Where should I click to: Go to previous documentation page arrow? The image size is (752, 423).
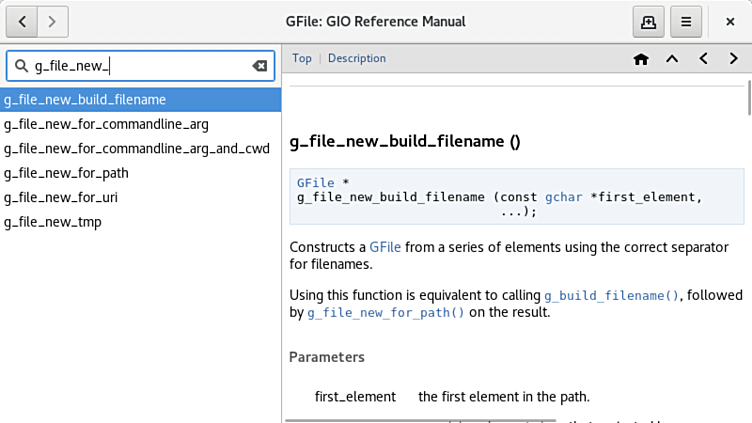703,59
